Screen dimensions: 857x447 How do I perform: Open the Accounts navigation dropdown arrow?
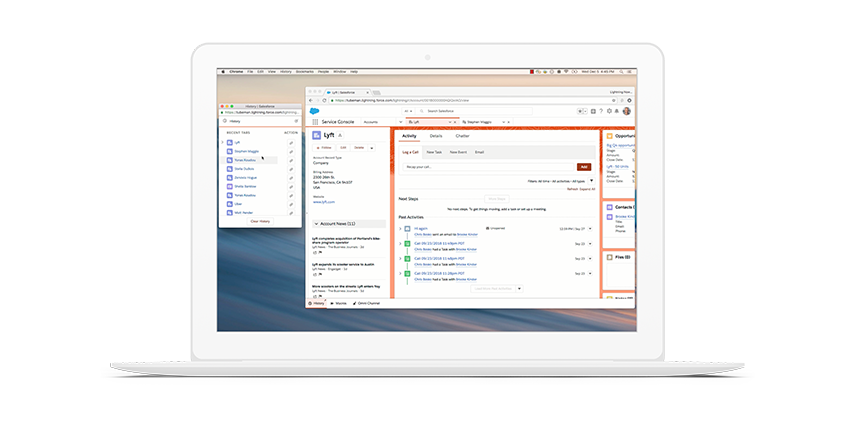click(x=400, y=122)
